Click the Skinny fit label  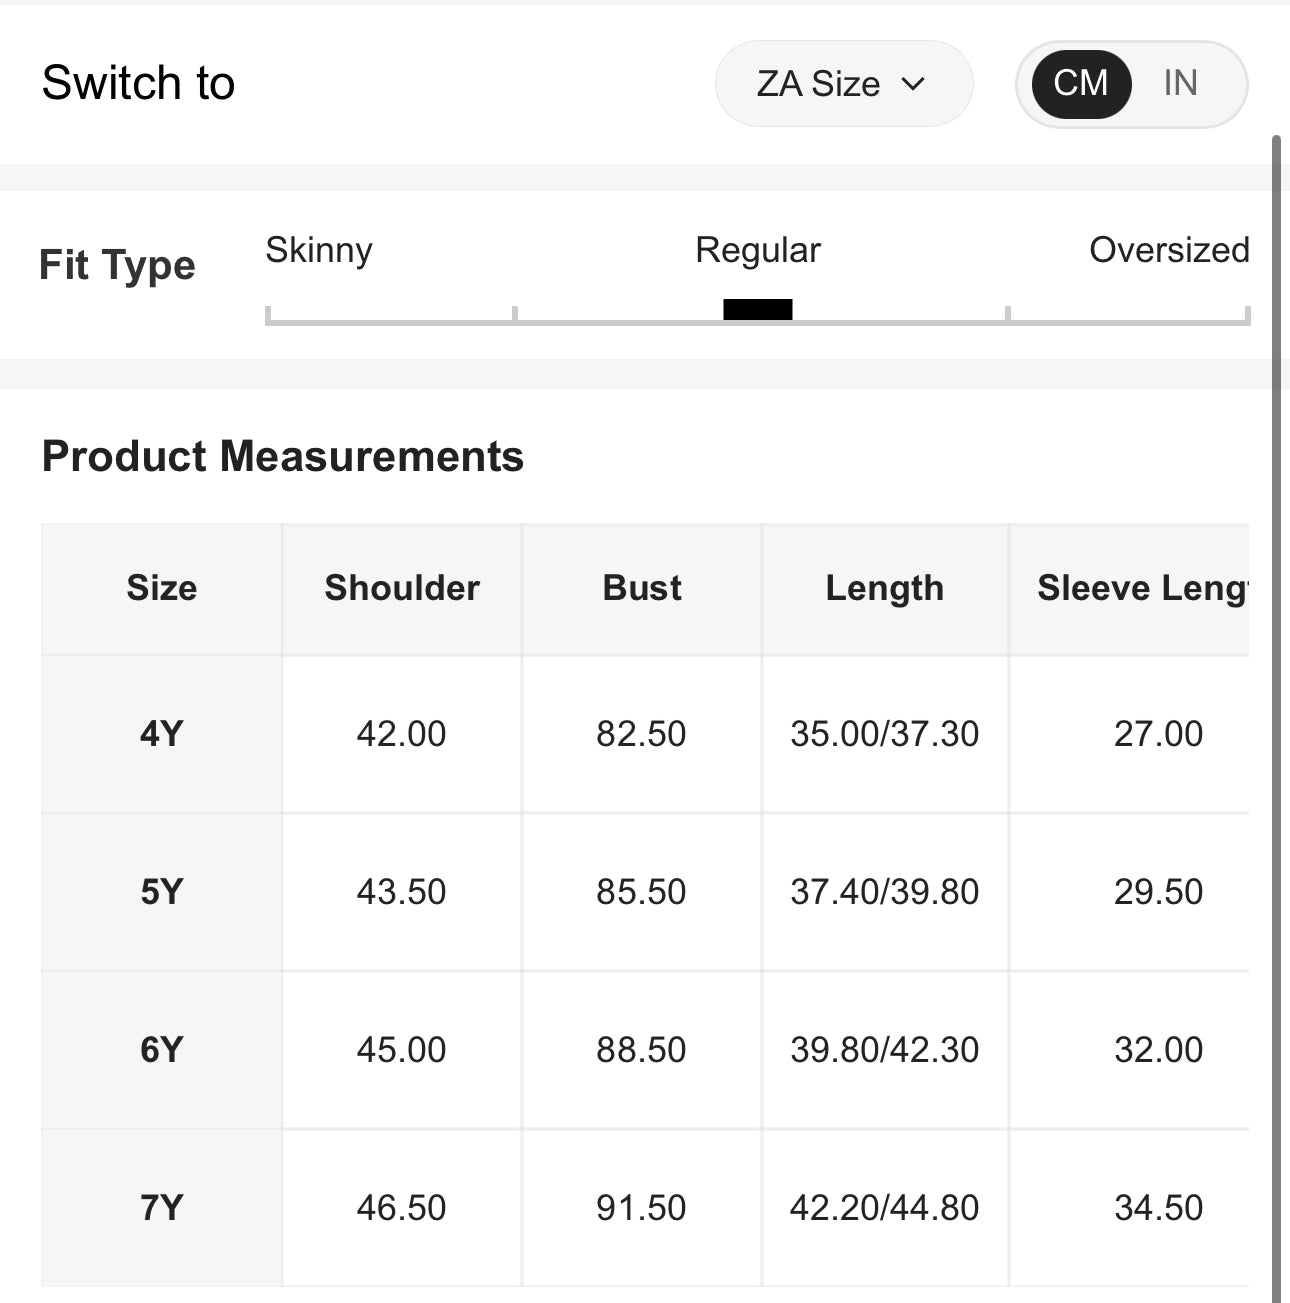(x=318, y=250)
